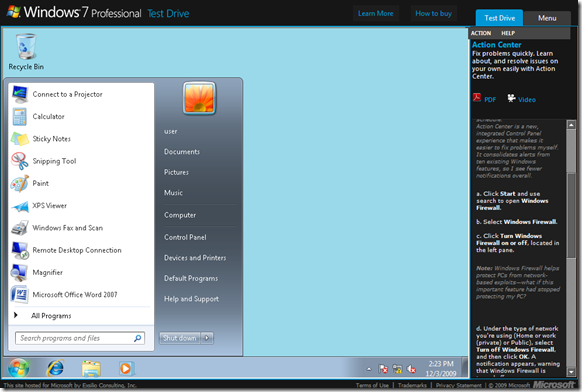Click the Learn More button

(376, 13)
